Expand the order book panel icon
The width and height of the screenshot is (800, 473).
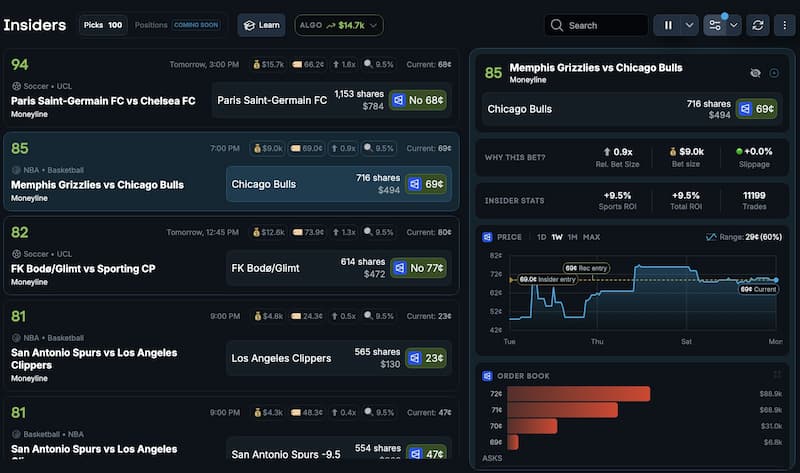777,375
